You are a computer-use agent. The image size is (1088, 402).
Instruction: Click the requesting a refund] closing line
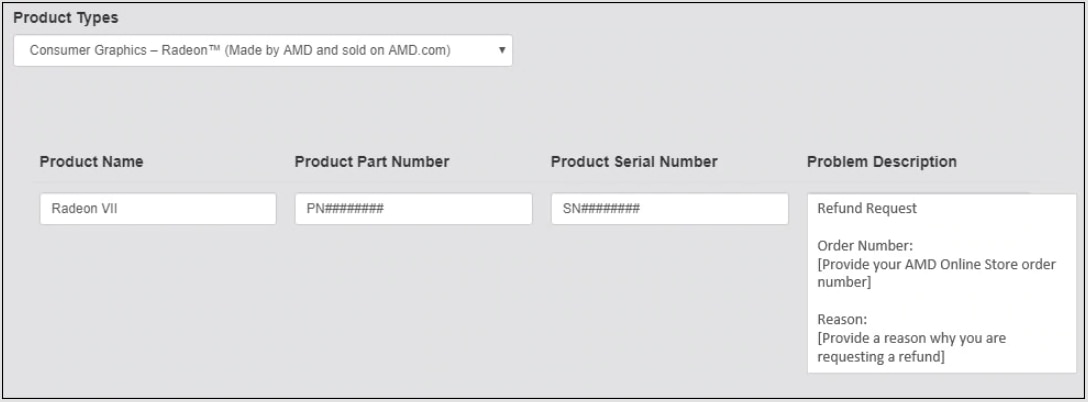(881, 358)
